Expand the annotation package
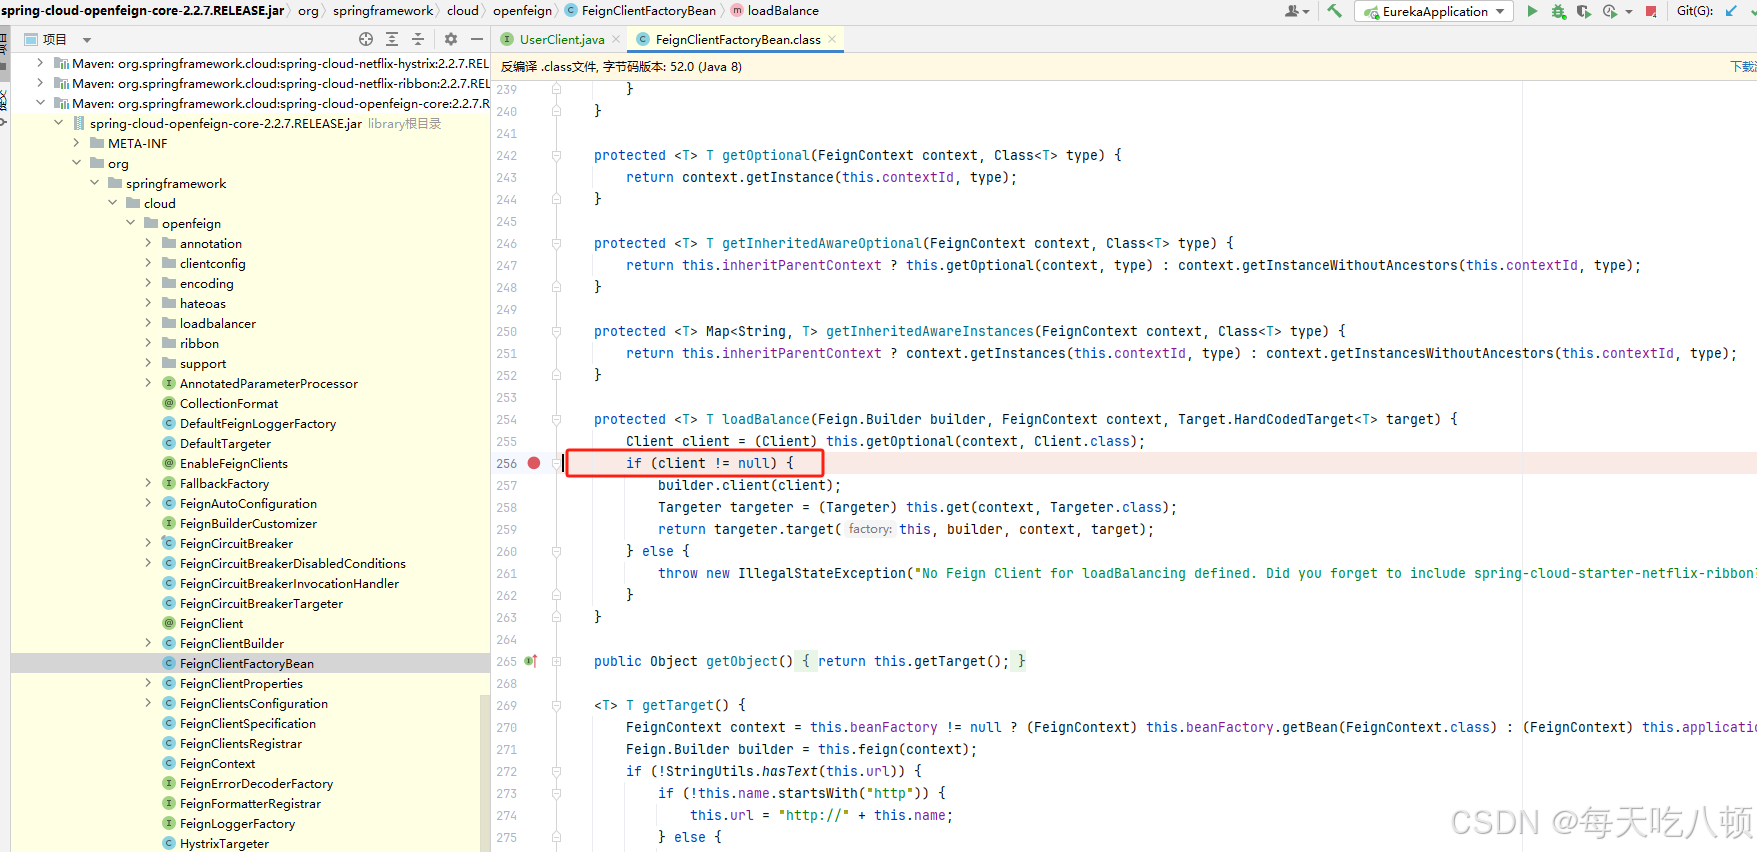The image size is (1757, 852). [x=148, y=243]
